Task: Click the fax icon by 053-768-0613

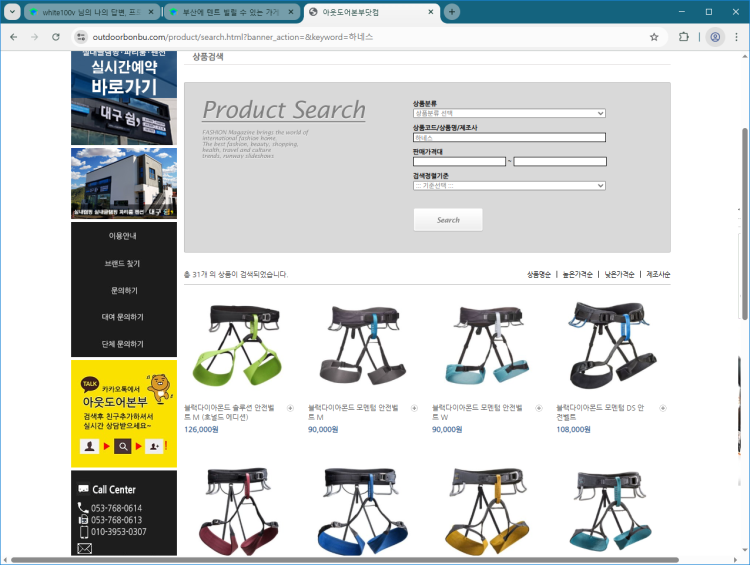Action: click(x=83, y=520)
